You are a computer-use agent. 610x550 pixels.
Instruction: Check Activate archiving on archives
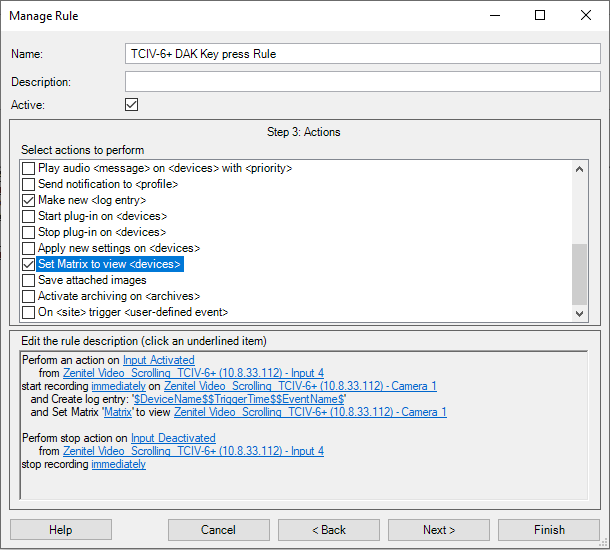29,297
